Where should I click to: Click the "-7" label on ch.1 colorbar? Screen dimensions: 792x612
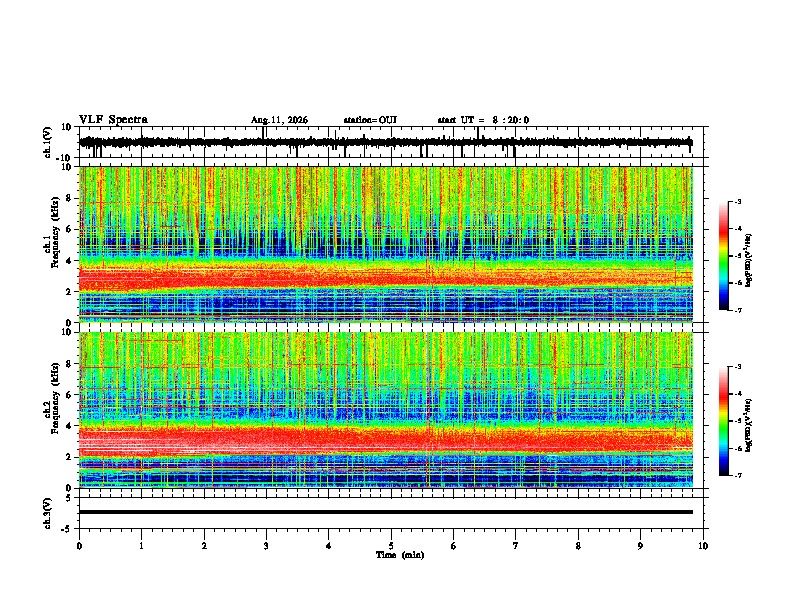(737, 311)
